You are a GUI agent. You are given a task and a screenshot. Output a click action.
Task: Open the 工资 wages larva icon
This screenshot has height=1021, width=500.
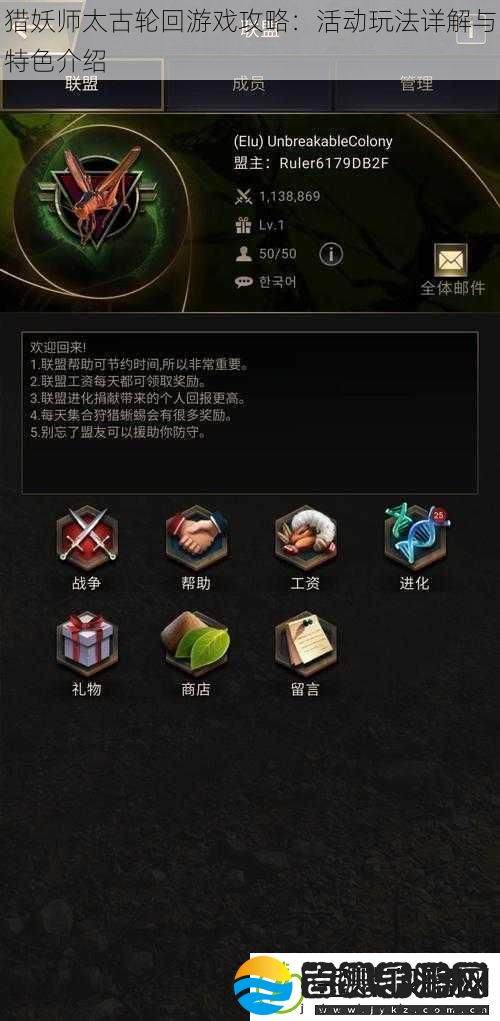click(305, 537)
